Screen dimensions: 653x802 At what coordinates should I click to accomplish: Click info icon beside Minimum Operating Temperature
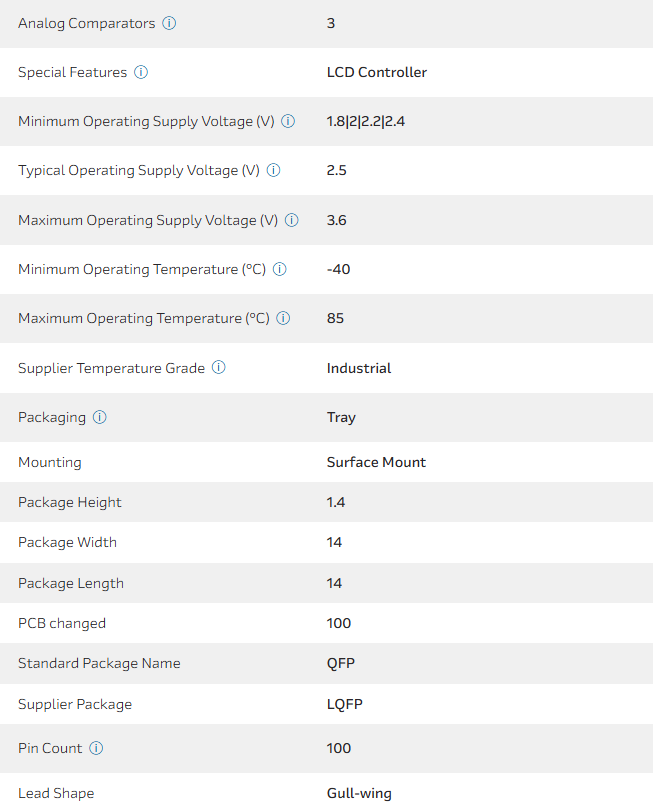tap(280, 269)
